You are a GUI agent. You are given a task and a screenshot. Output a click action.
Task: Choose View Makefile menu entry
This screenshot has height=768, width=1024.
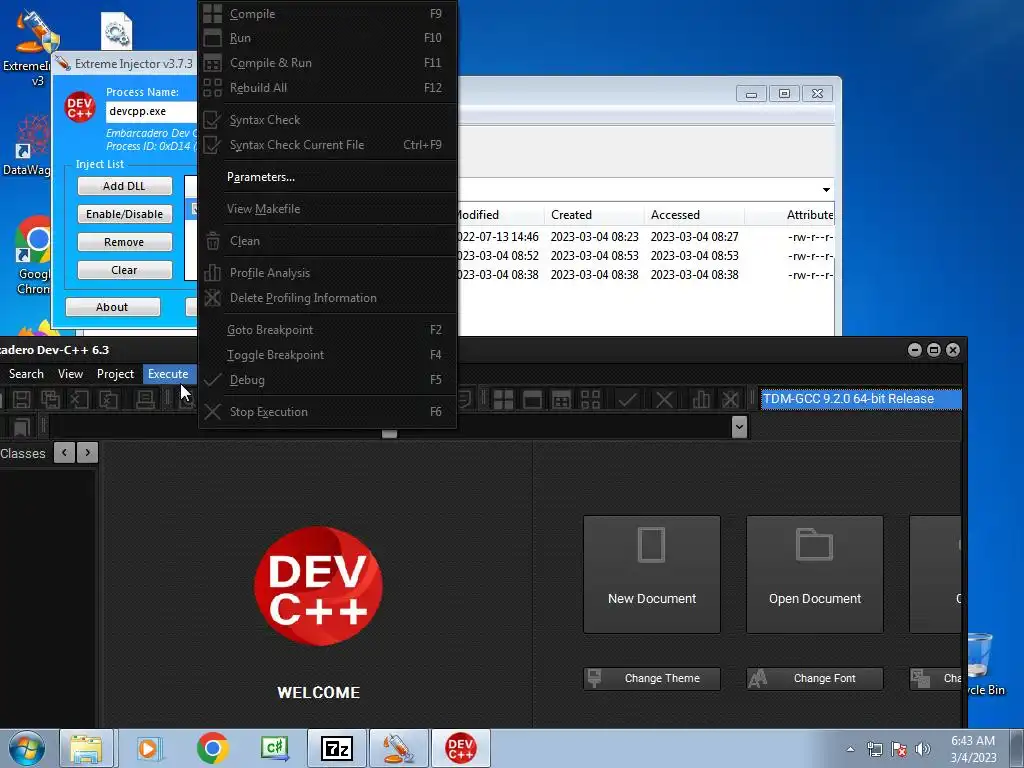click(x=327, y=209)
